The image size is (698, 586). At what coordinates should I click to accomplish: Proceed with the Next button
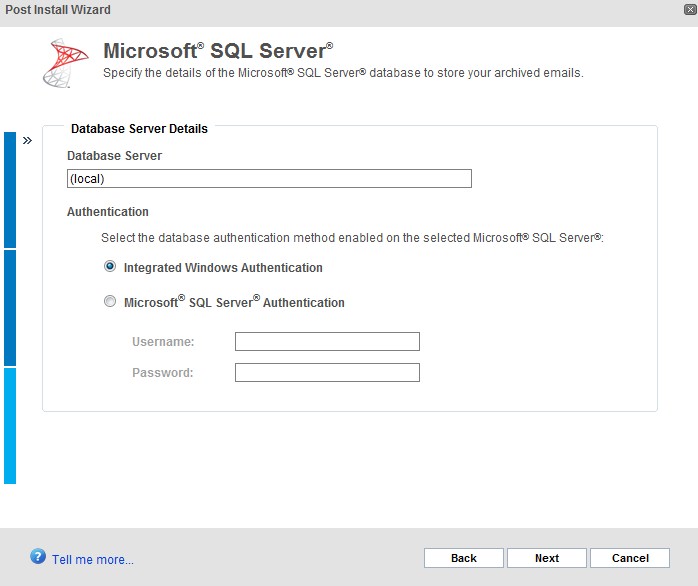coord(547,558)
